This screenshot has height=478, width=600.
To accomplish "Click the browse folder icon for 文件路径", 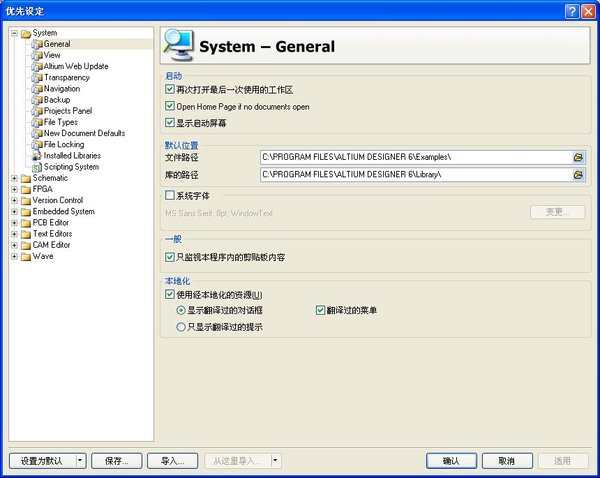I will (578, 157).
